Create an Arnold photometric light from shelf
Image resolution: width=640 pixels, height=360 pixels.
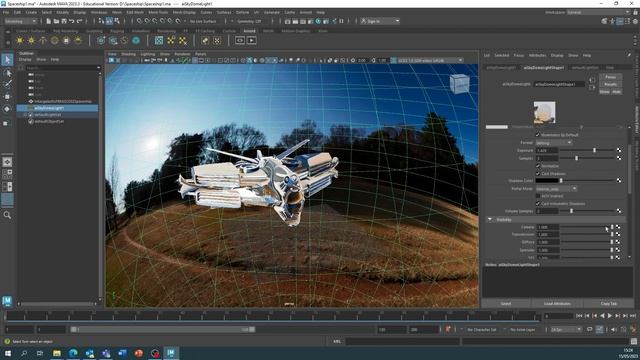click(43, 40)
